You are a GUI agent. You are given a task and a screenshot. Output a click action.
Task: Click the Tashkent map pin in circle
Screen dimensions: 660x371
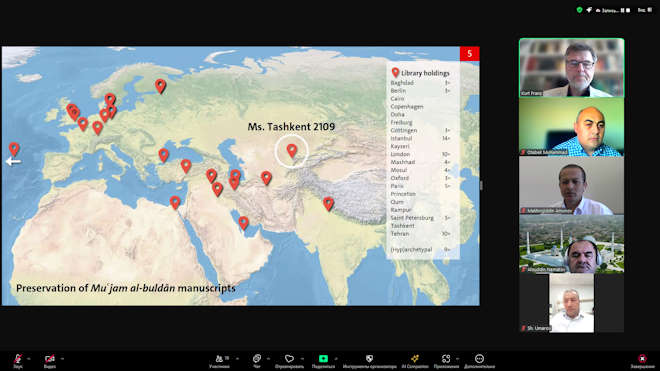click(292, 150)
